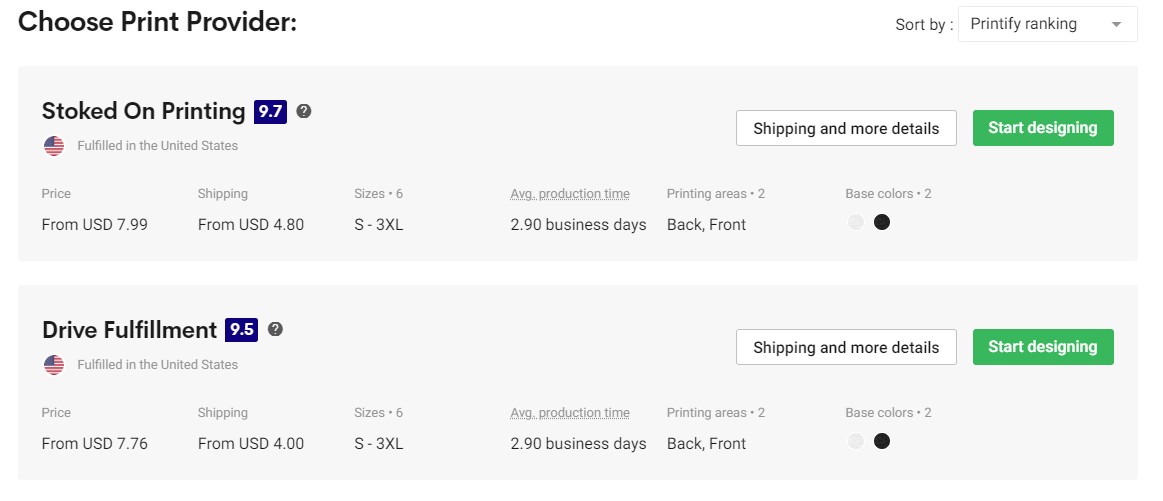Click the 9.7 rating badge
The height and width of the screenshot is (501, 1163).
click(x=270, y=111)
